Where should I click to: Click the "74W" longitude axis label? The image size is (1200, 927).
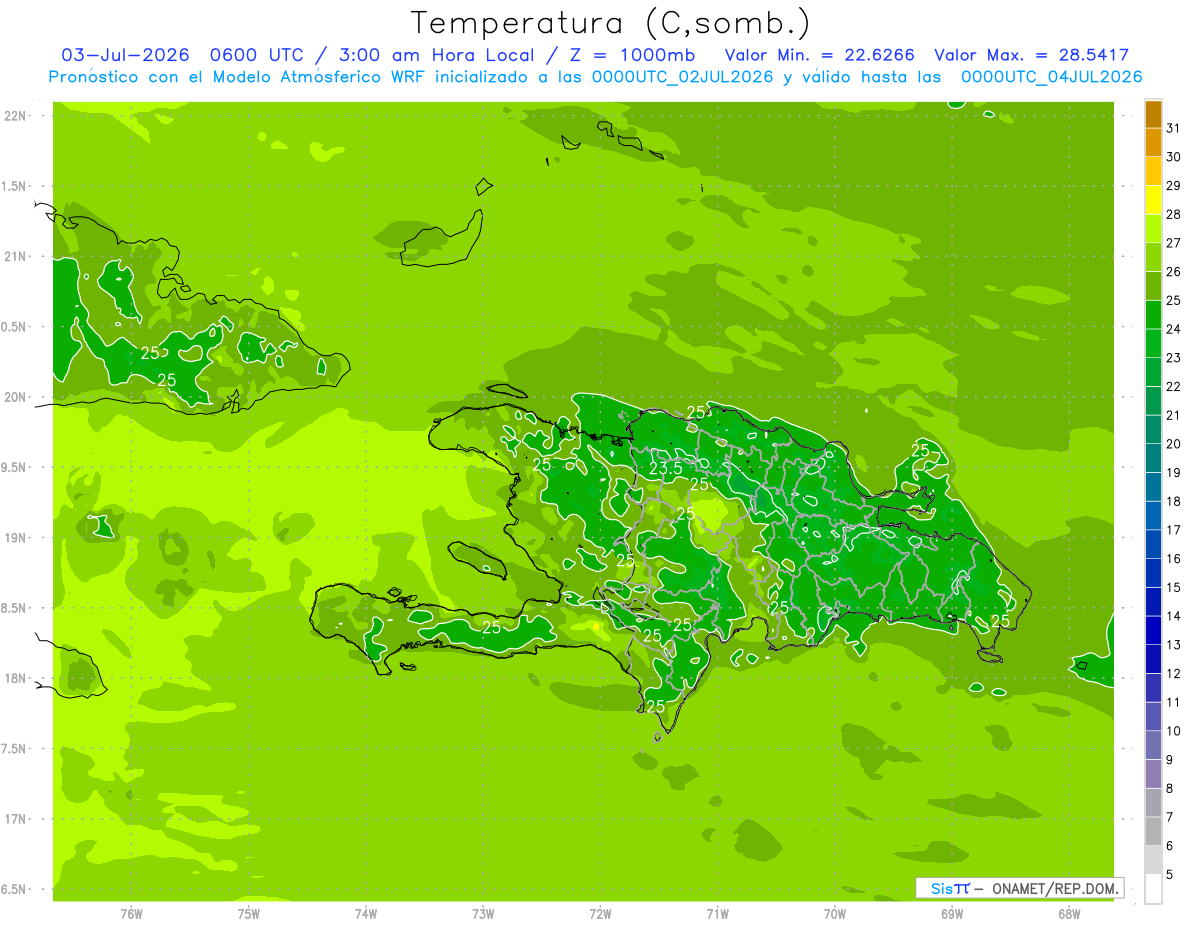point(366,914)
